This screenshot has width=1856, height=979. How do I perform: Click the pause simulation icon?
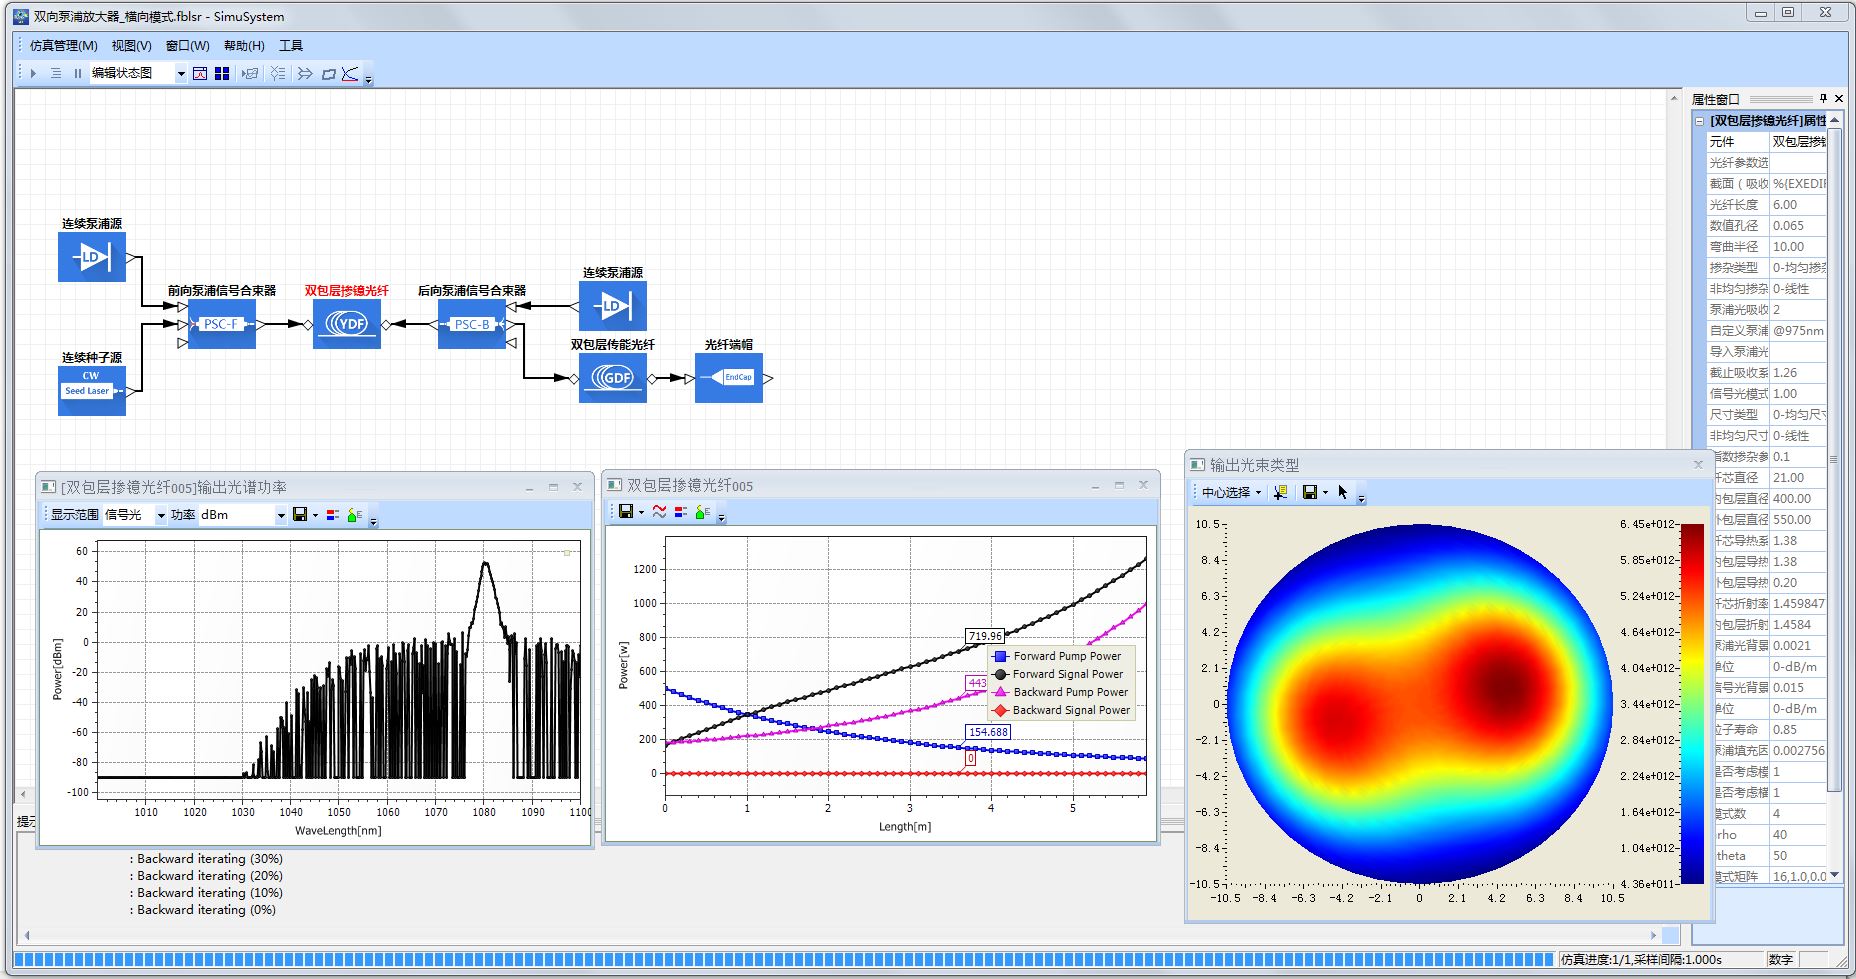click(x=77, y=73)
